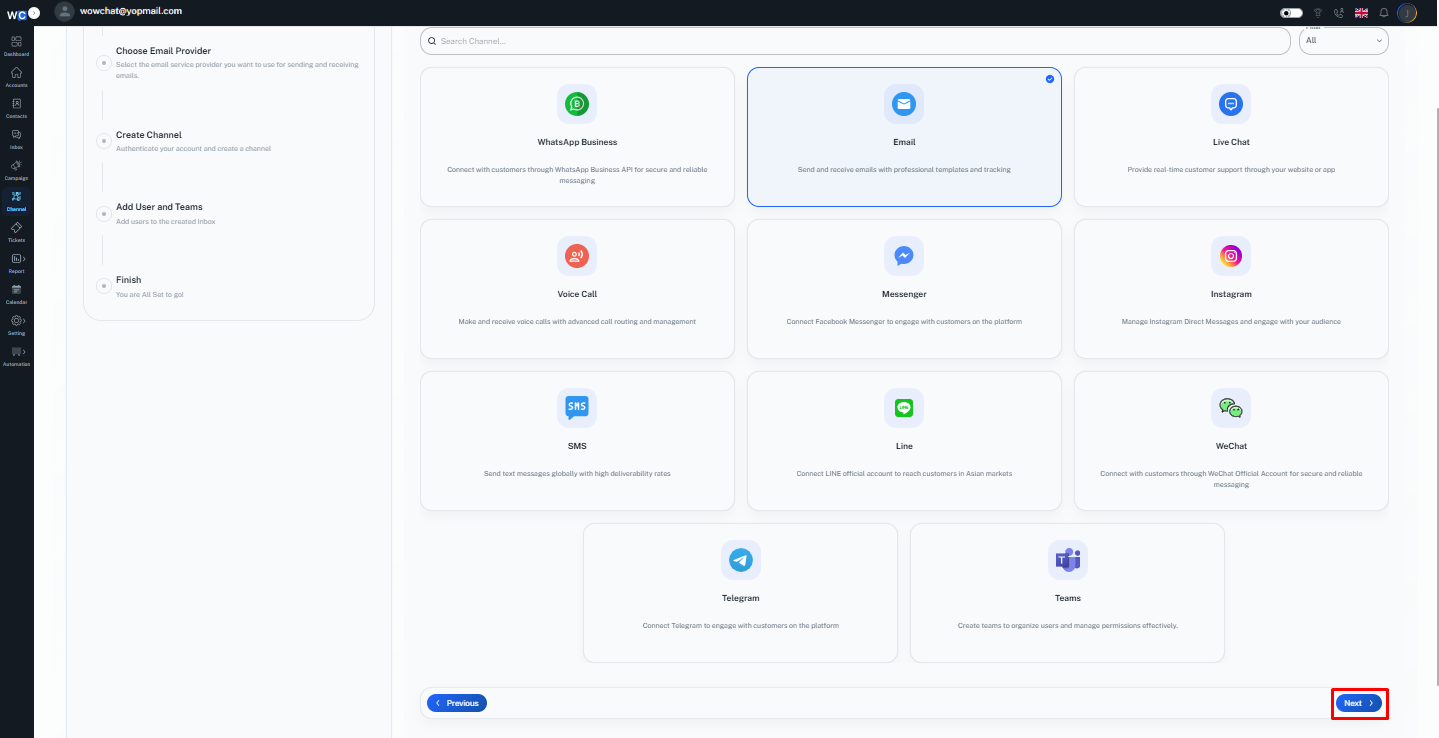This screenshot has height=738, width=1439.
Task: Select the Messenger channel icon
Action: point(904,256)
